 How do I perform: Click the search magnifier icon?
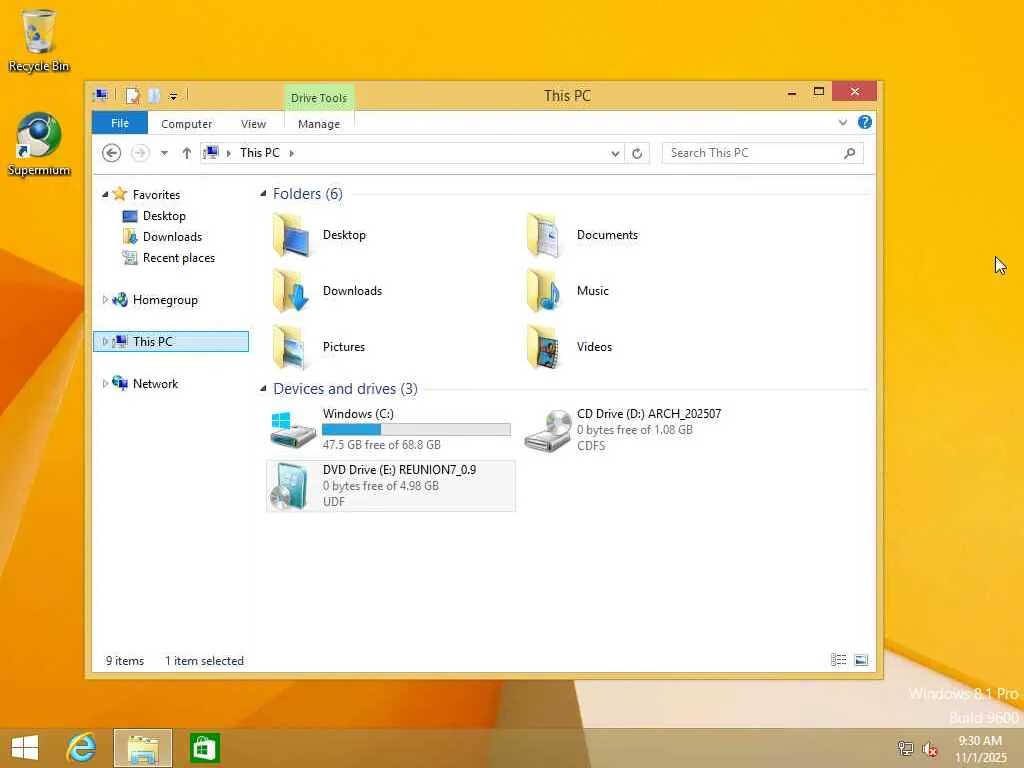point(850,153)
